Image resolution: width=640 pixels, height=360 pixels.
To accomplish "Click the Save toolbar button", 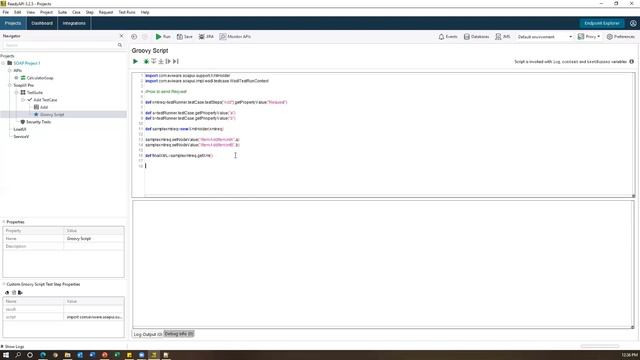I will [x=184, y=37].
